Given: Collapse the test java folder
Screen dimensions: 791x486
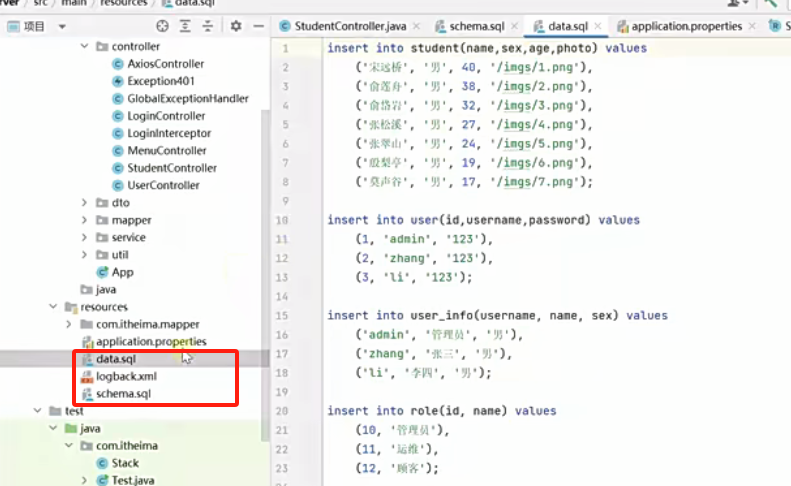Looking at the screenshot, I should (53, 428).
